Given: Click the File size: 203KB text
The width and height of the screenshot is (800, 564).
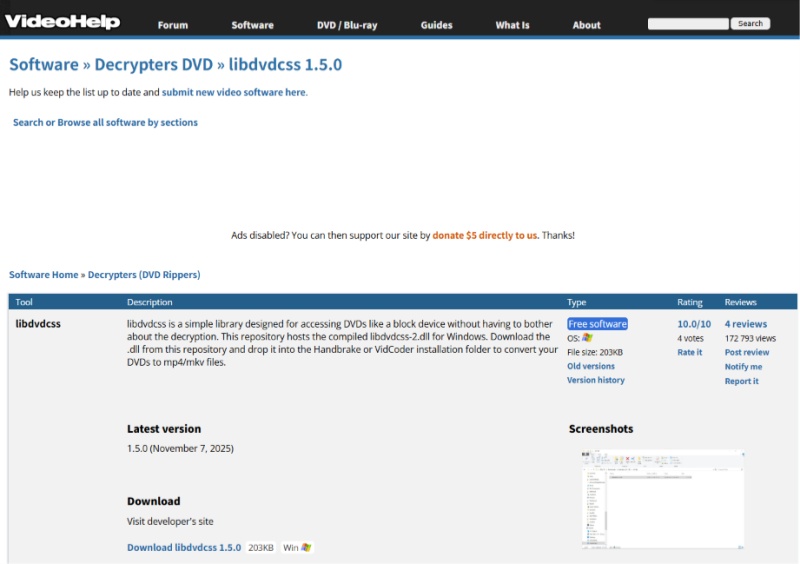Looking at the screenshot, I should click(595, 352).
